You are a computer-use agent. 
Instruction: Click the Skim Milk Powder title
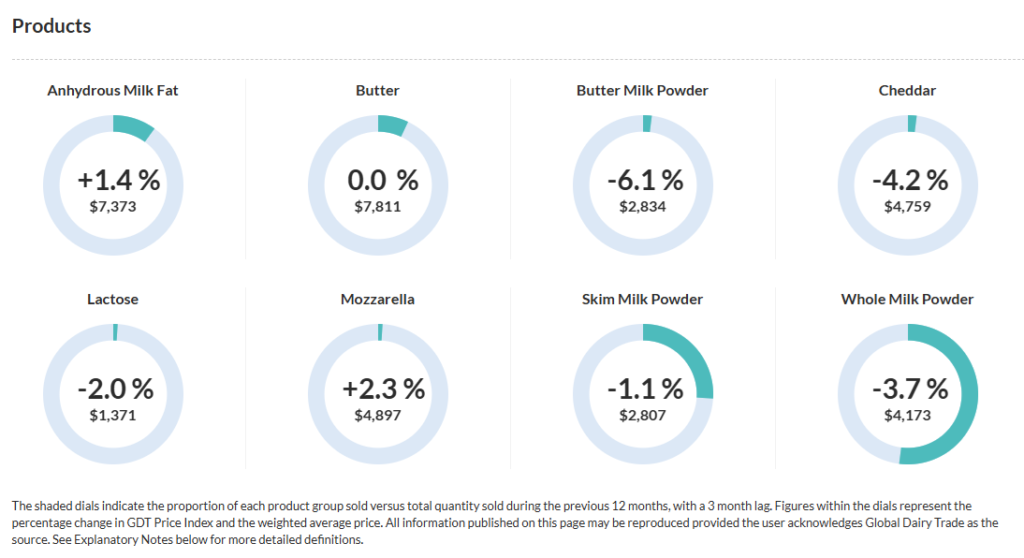[x=643, y=299]
